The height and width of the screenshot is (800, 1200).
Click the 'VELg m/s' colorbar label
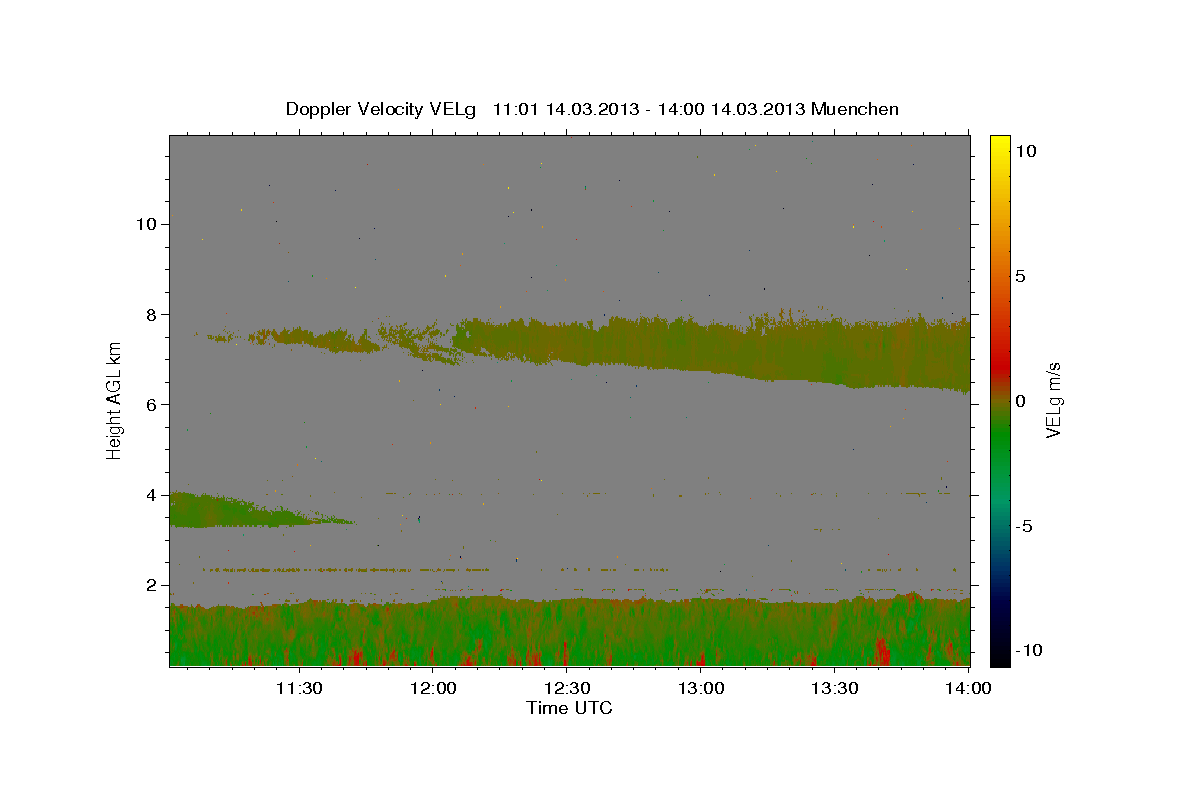1053,400
